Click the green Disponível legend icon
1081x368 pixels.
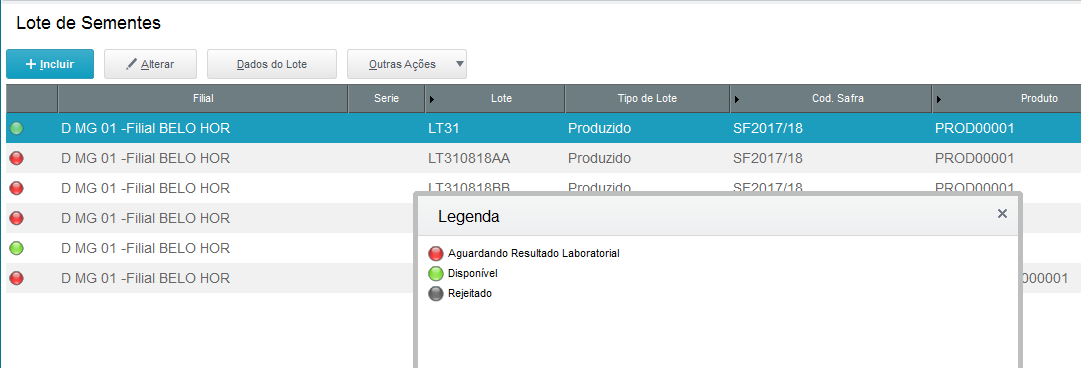(x=436, y=274)
